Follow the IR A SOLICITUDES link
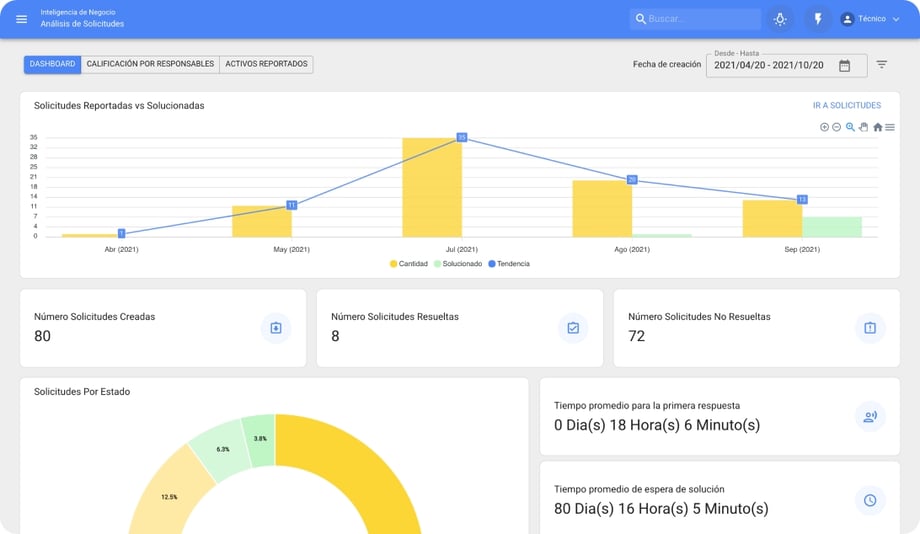 [x=847, y=106]
